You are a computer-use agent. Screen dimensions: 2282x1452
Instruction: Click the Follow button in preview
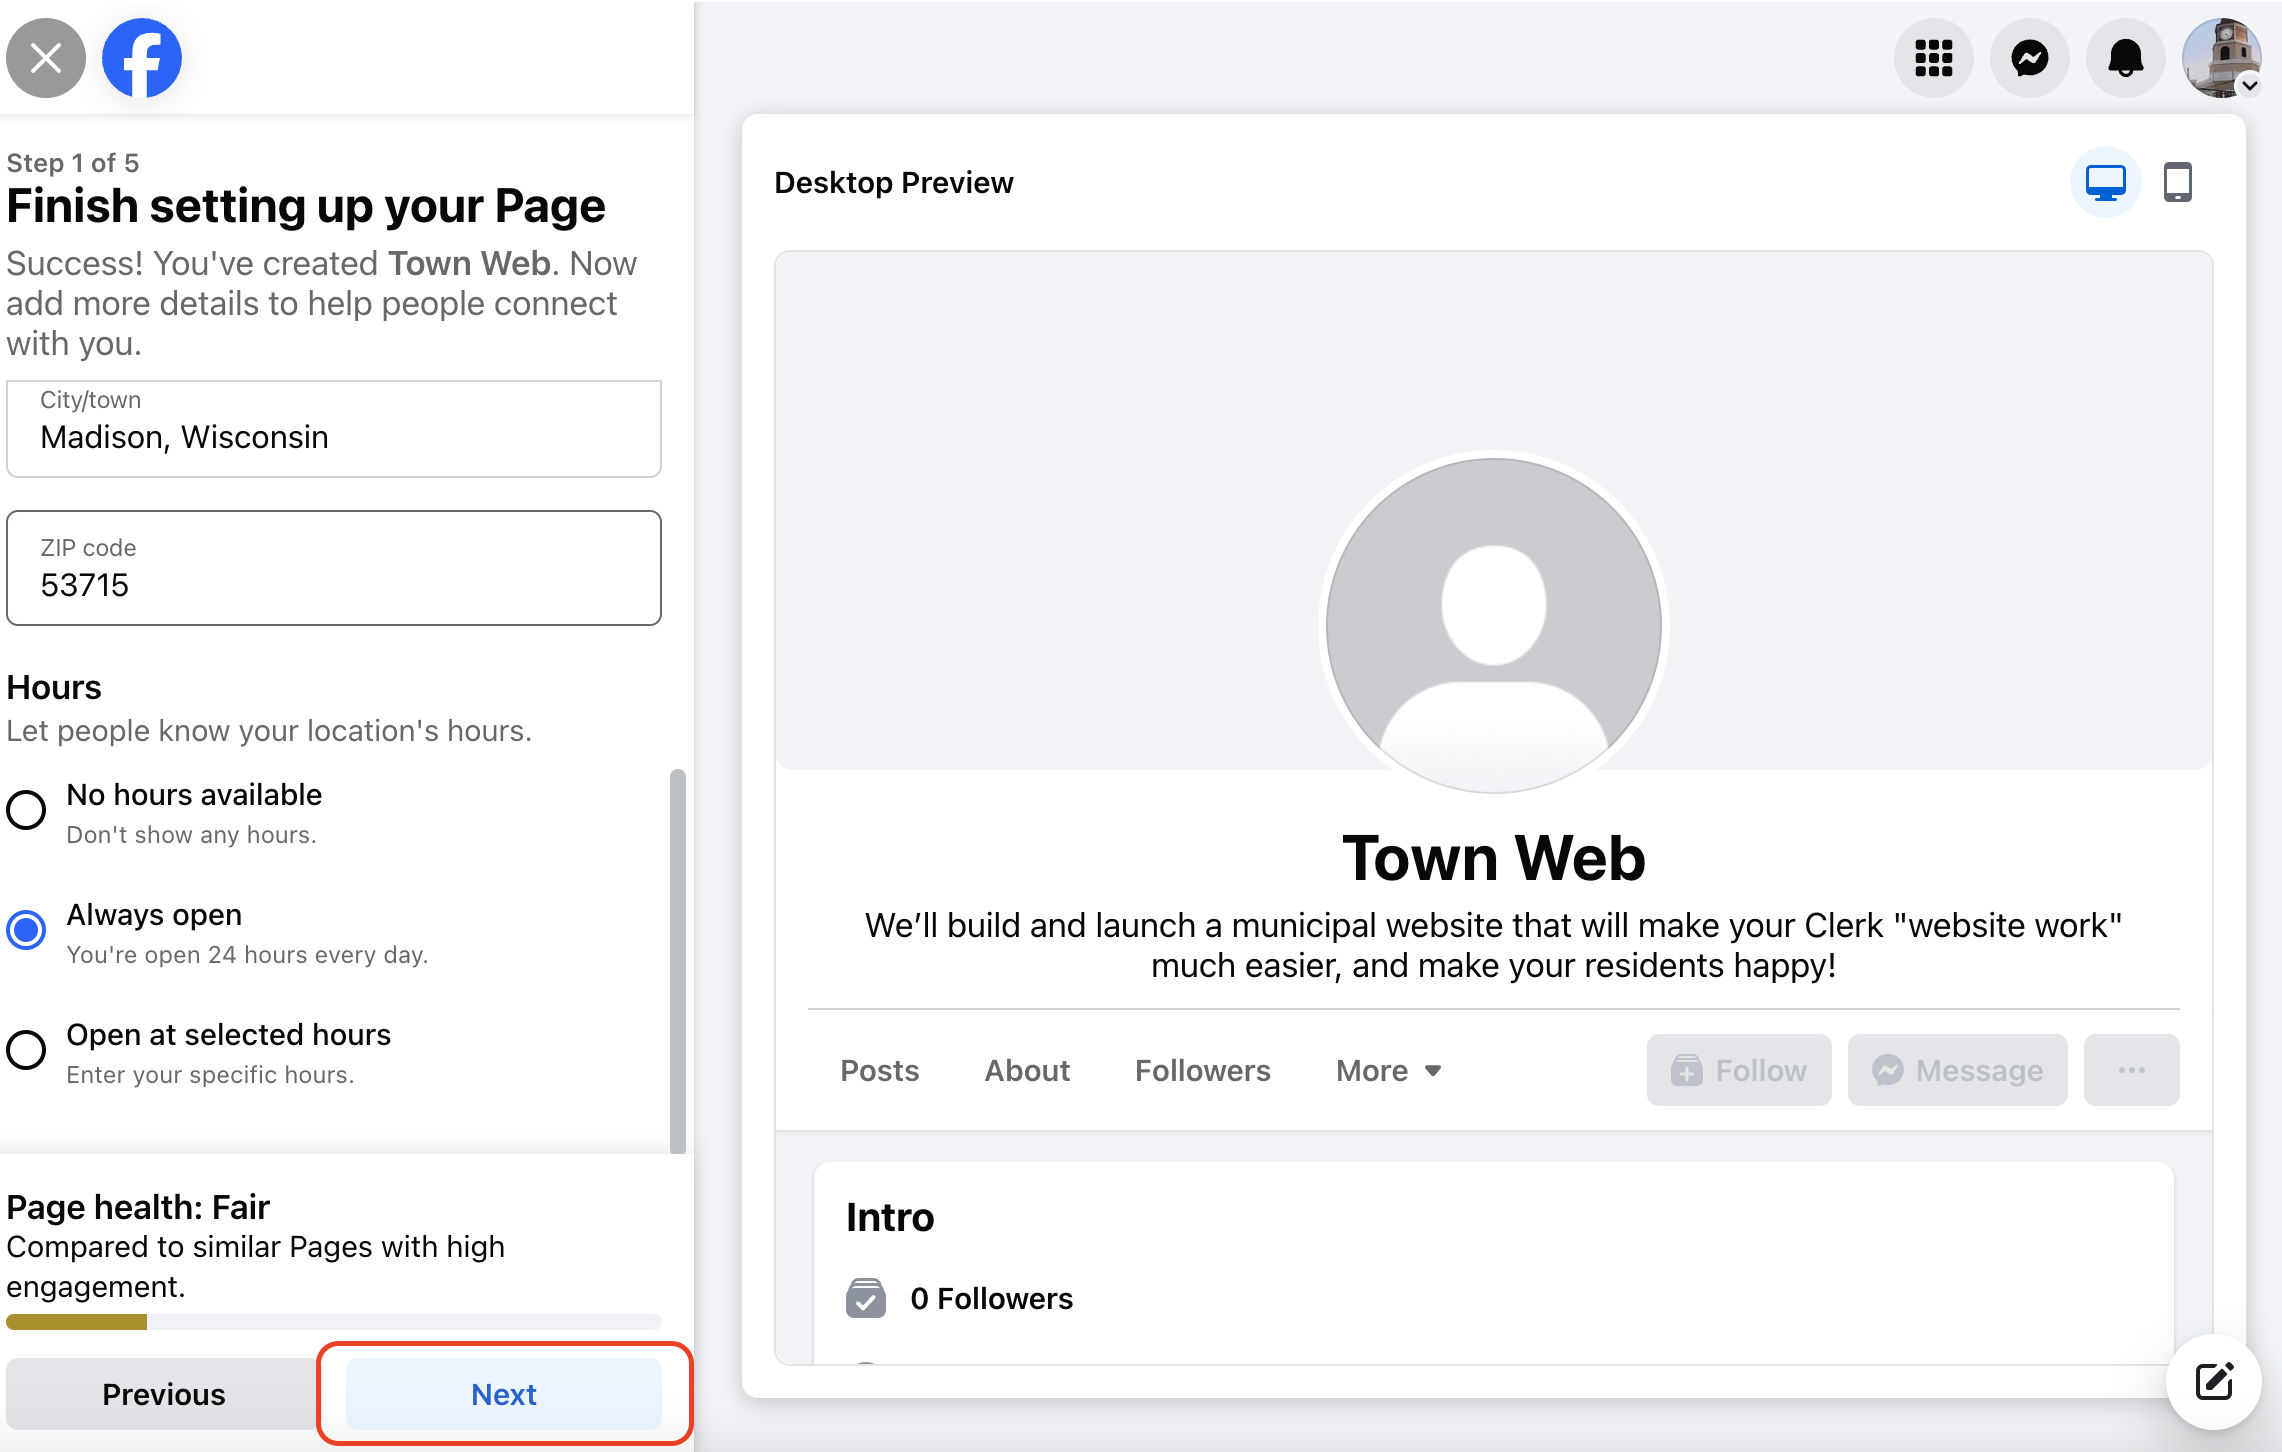point(1739,1070)
